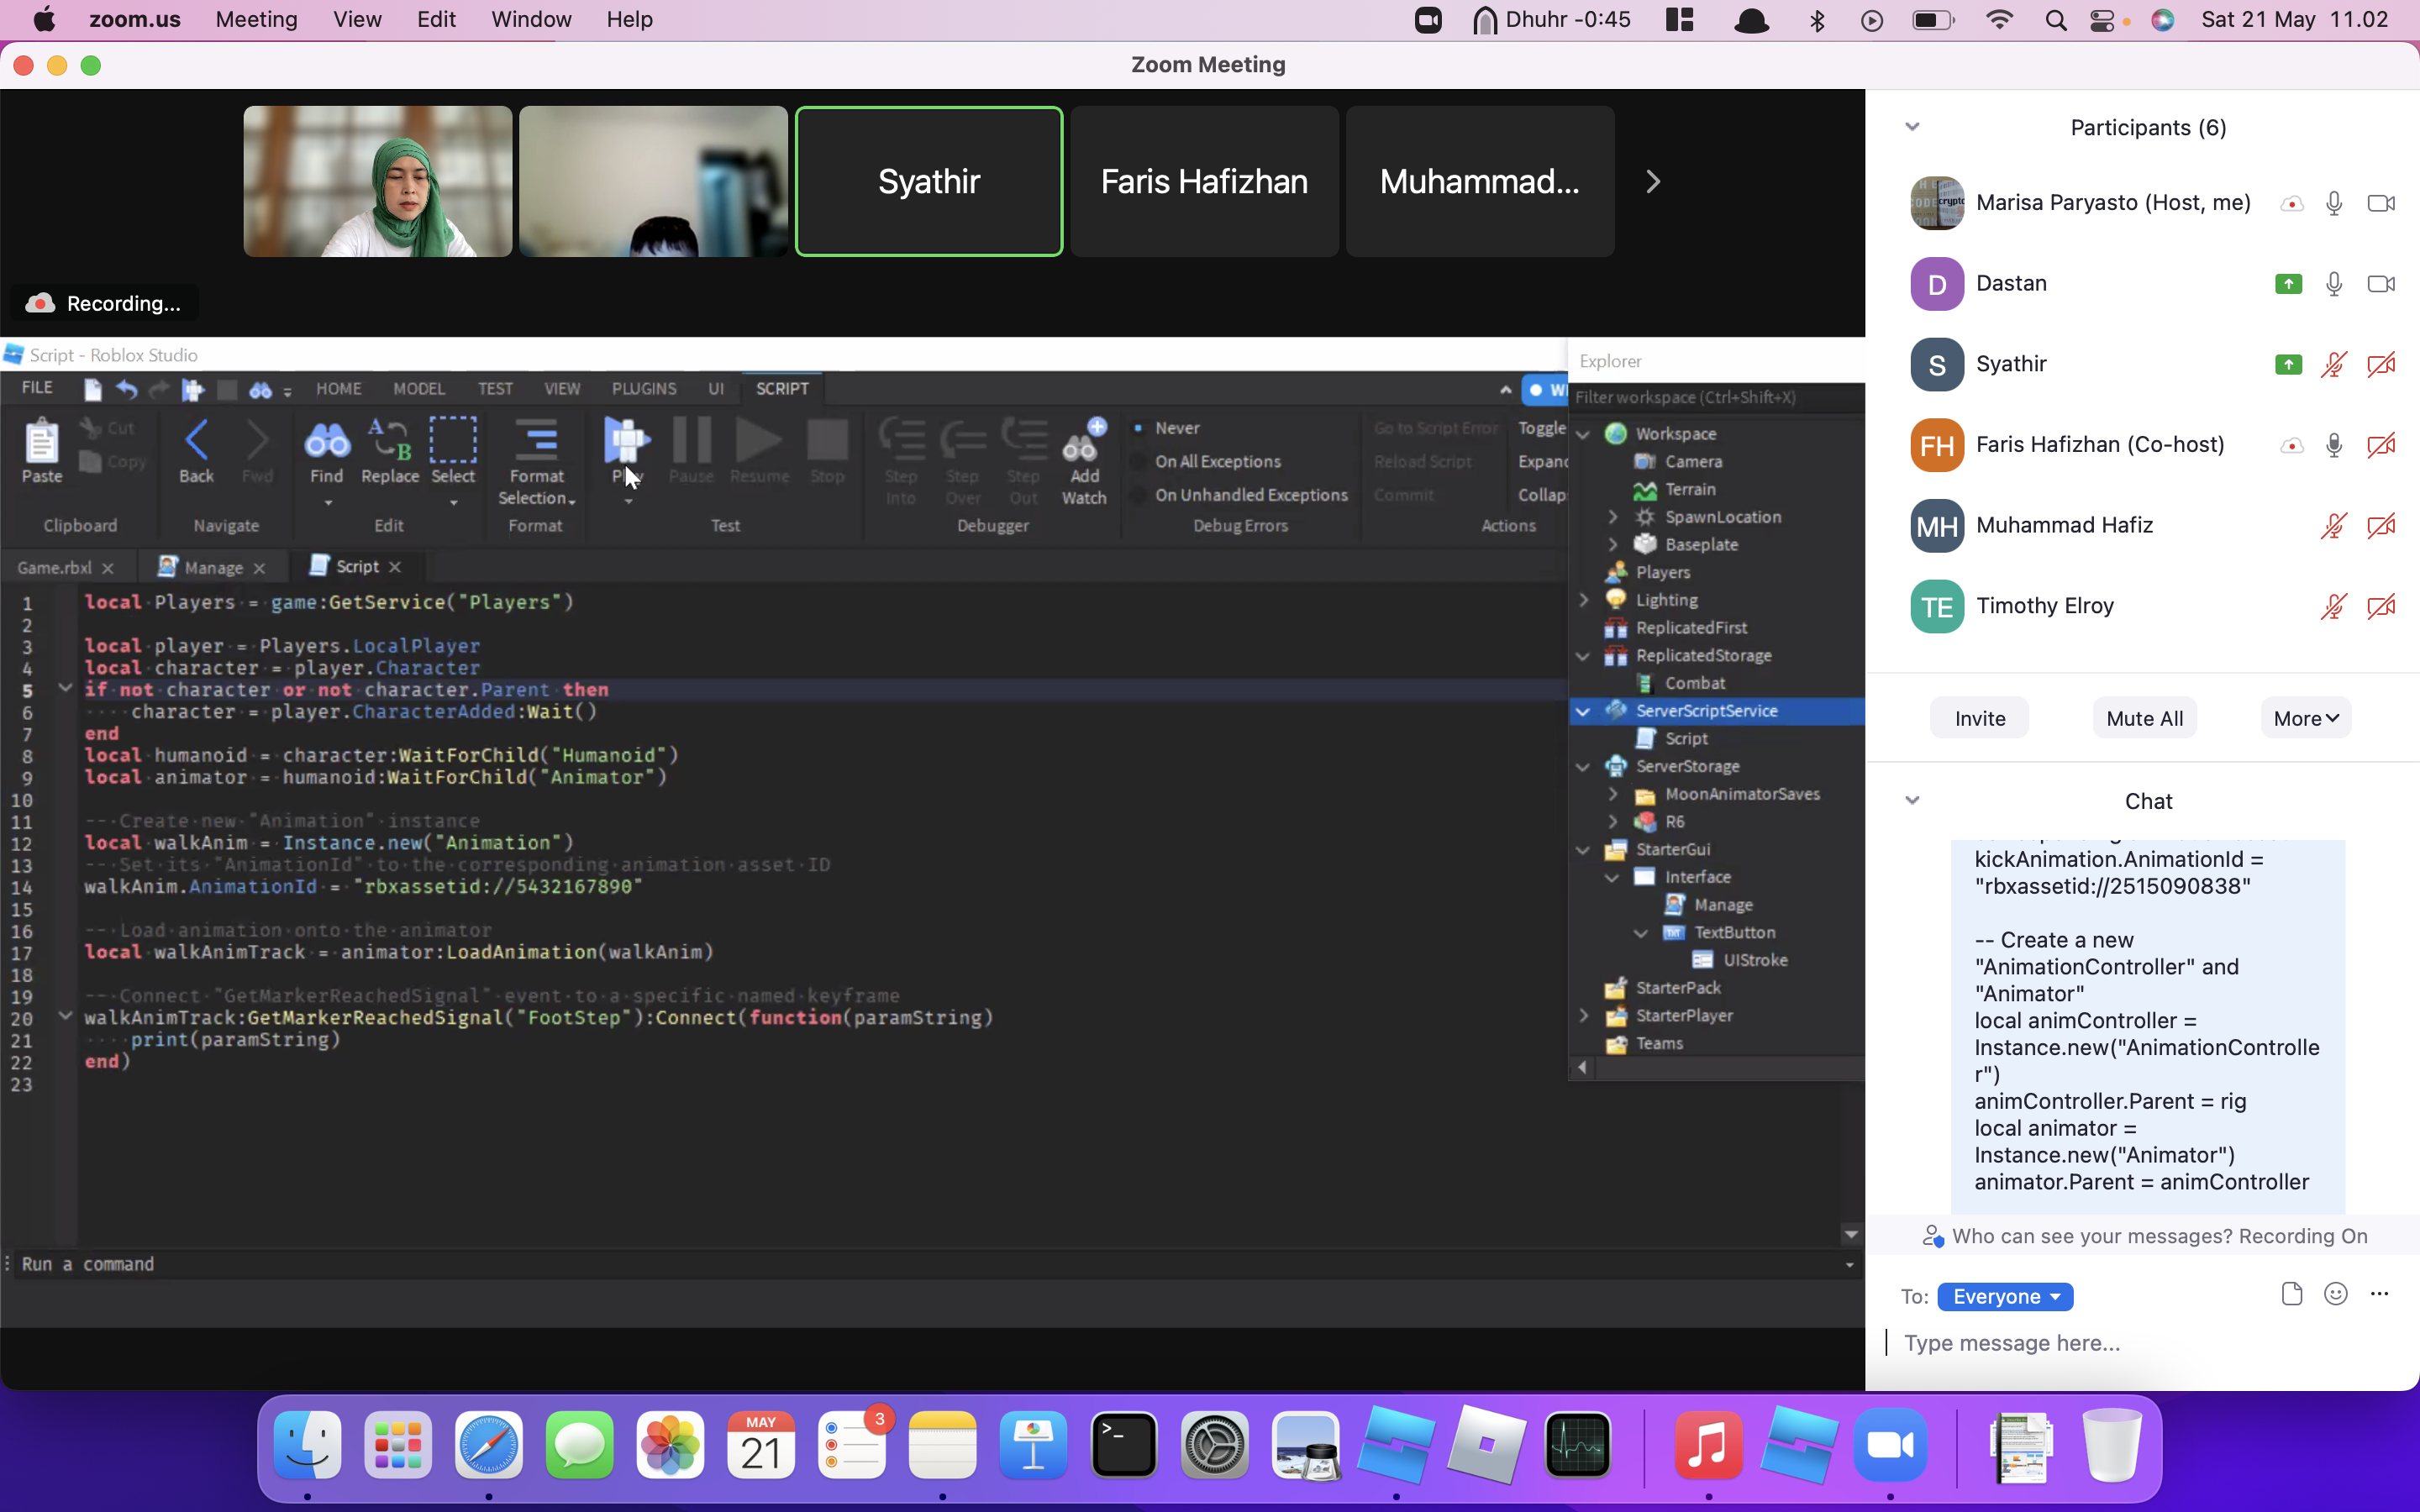This screenshot has height=1512, width=2420.
Task: Open the More dropdown in Participants
Action: [2305, 718]
